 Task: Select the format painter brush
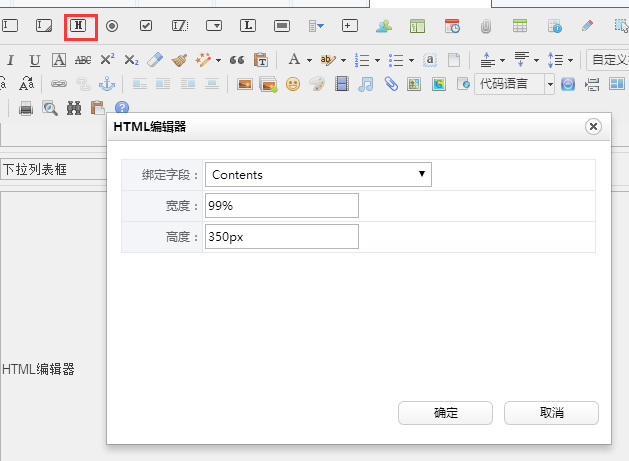[179, 60]
